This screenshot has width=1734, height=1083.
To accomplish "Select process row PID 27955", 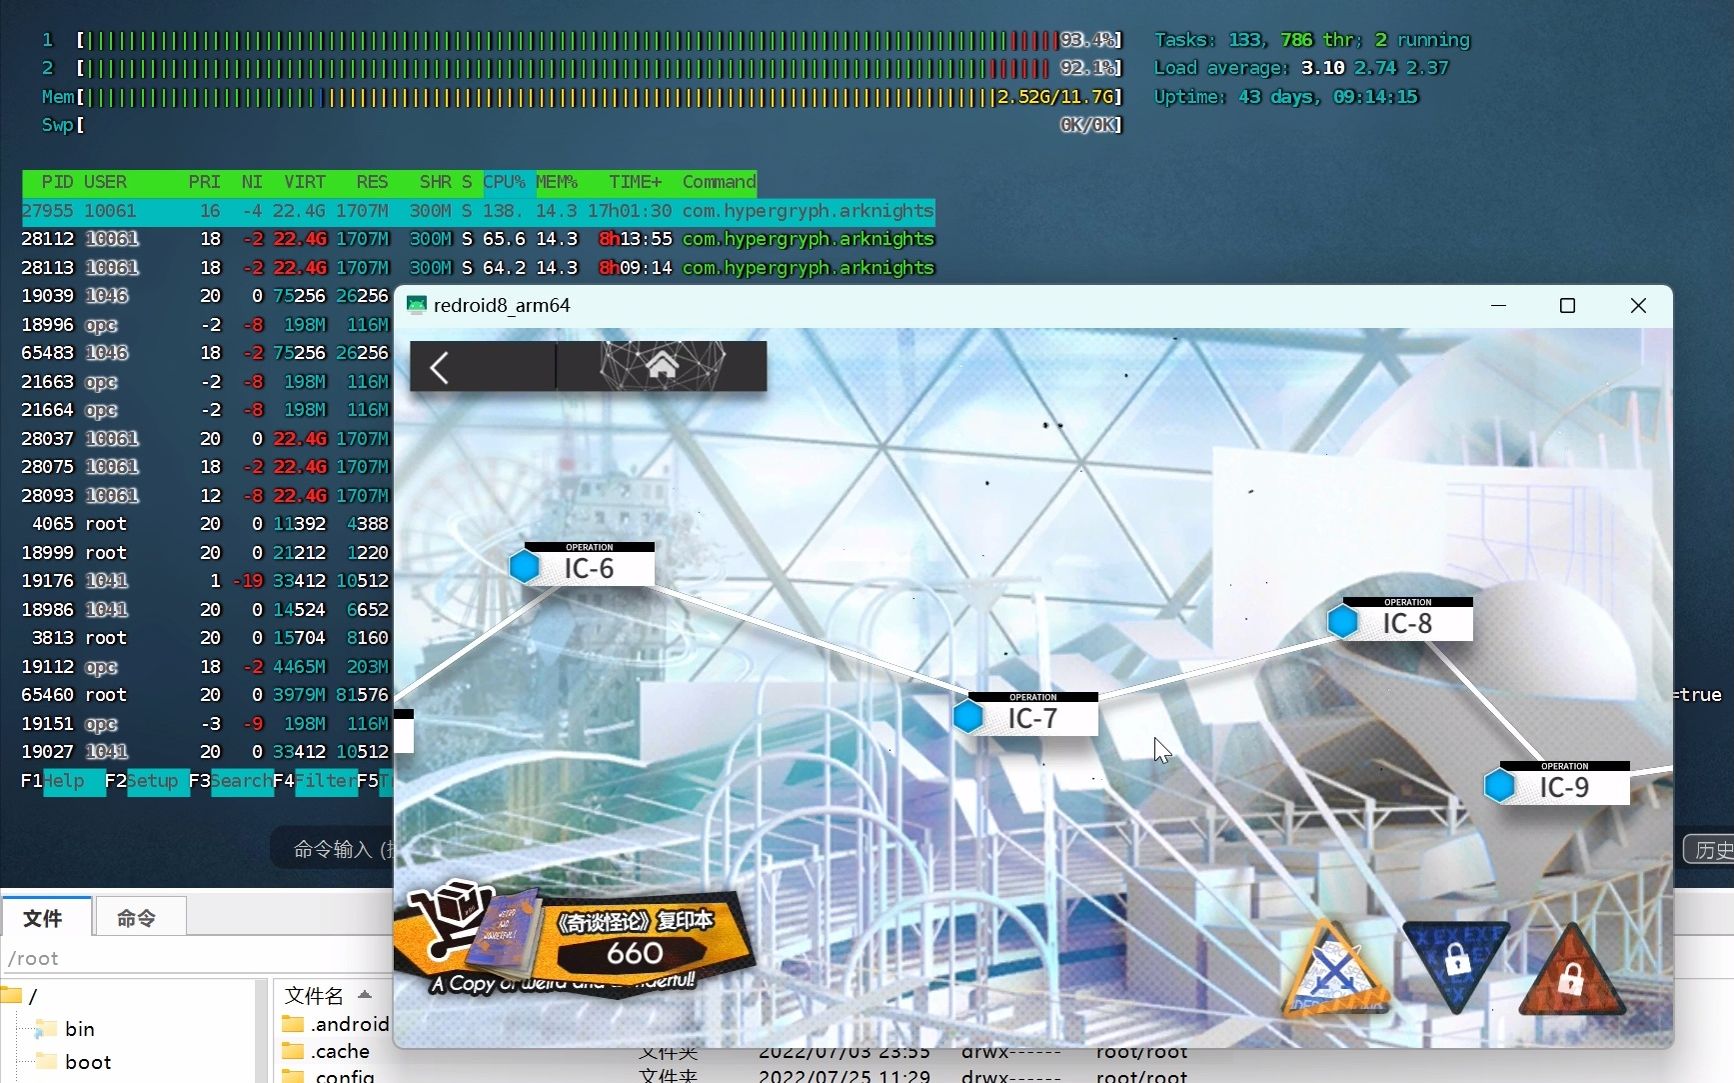I will click(x=478, y=211).
